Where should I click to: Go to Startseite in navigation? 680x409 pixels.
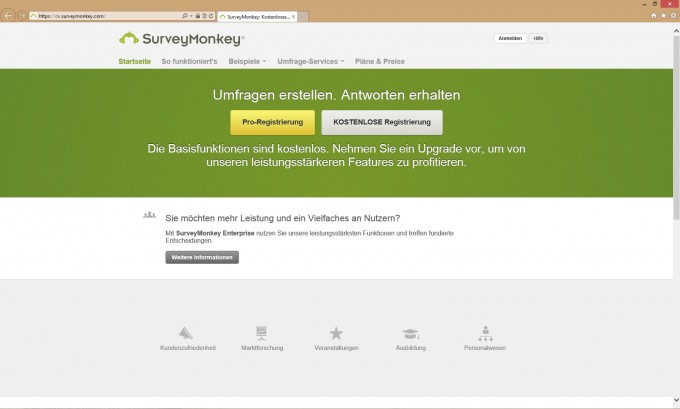pyautogui.click(x=134, y=62)
